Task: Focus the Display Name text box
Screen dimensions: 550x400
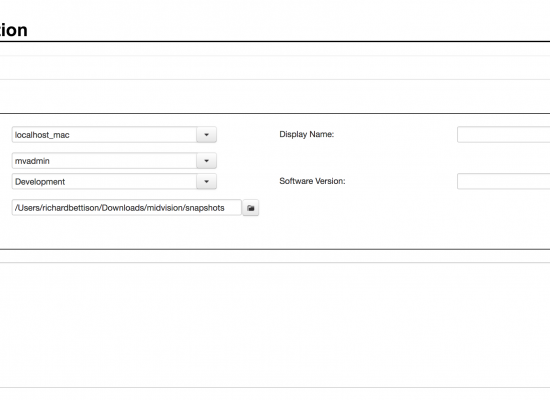Action: click(503, 135)
